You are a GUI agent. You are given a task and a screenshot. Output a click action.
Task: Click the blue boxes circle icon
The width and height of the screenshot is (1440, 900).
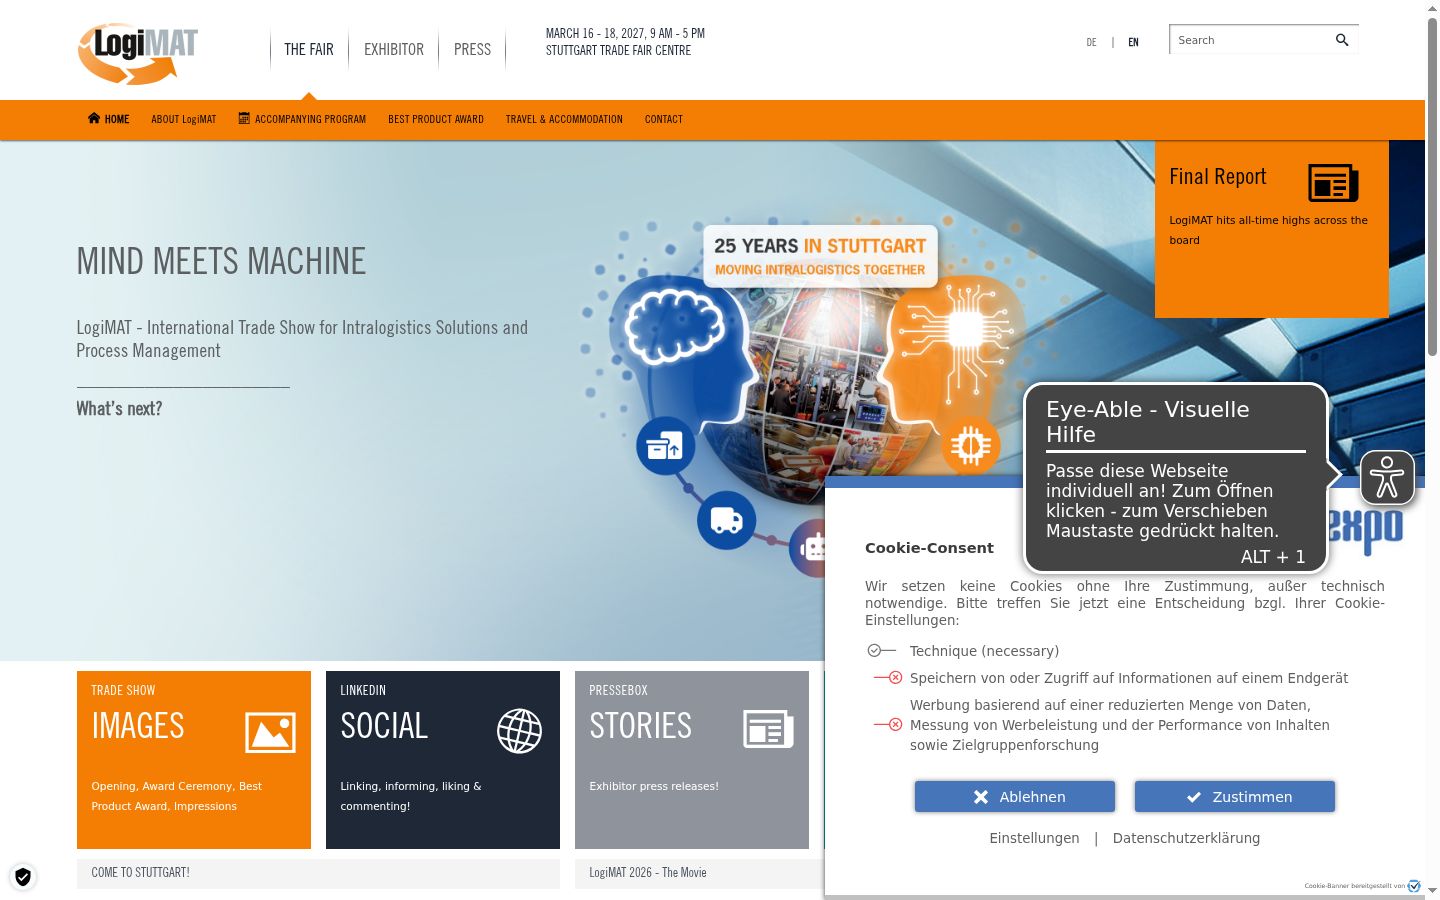tap(666, 446)
